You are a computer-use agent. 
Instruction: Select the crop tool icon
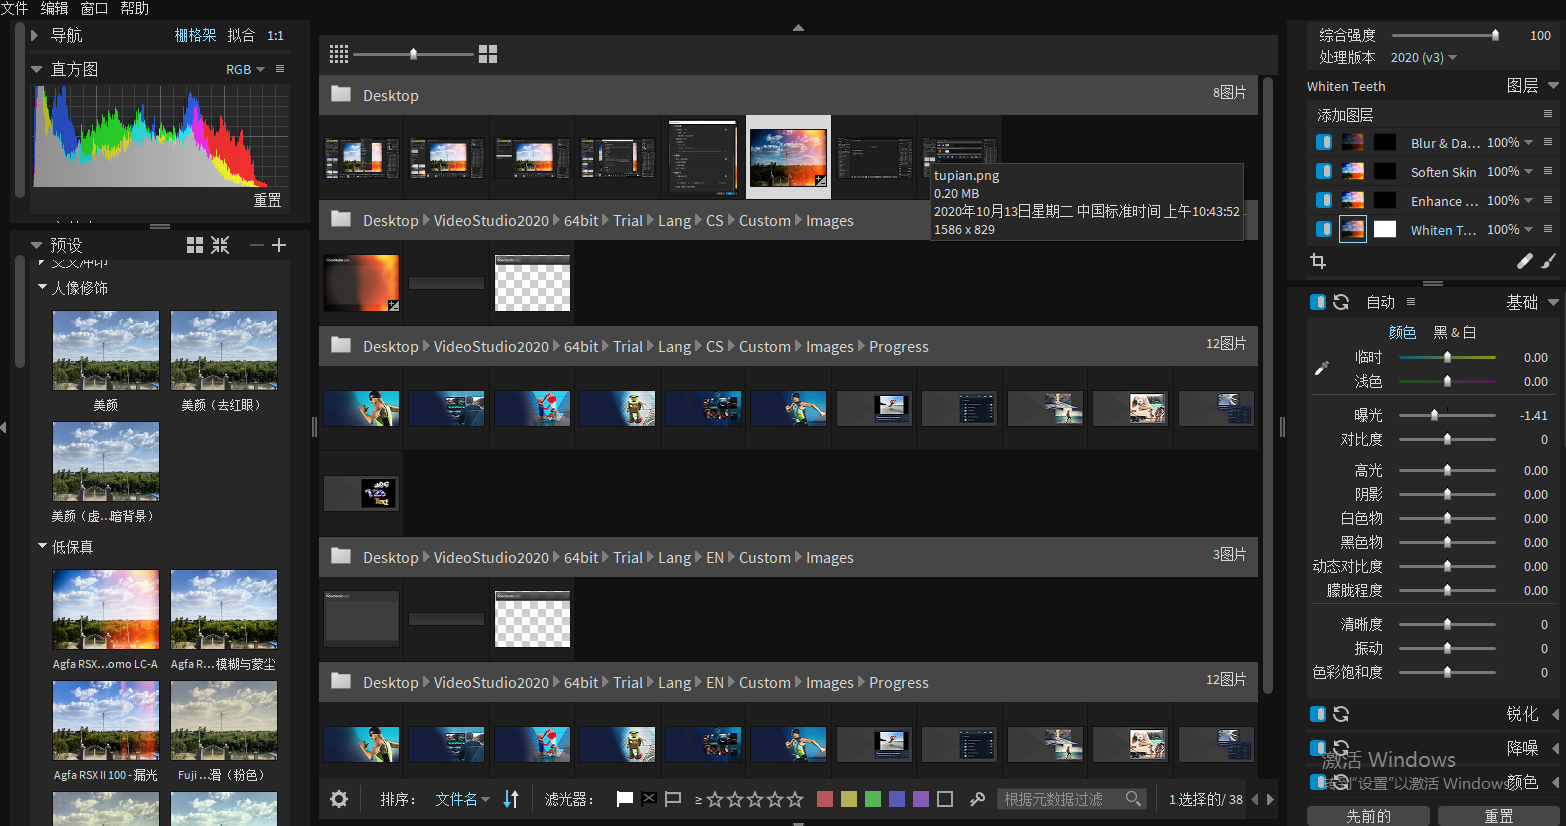[x=1318, y=261]
